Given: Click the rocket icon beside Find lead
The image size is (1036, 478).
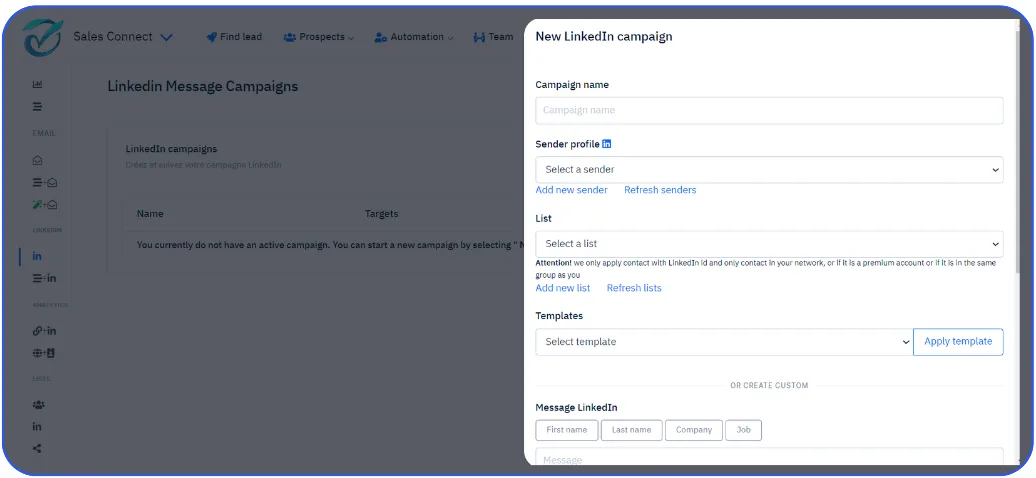Looking at the screenshot, I should 211,37.
